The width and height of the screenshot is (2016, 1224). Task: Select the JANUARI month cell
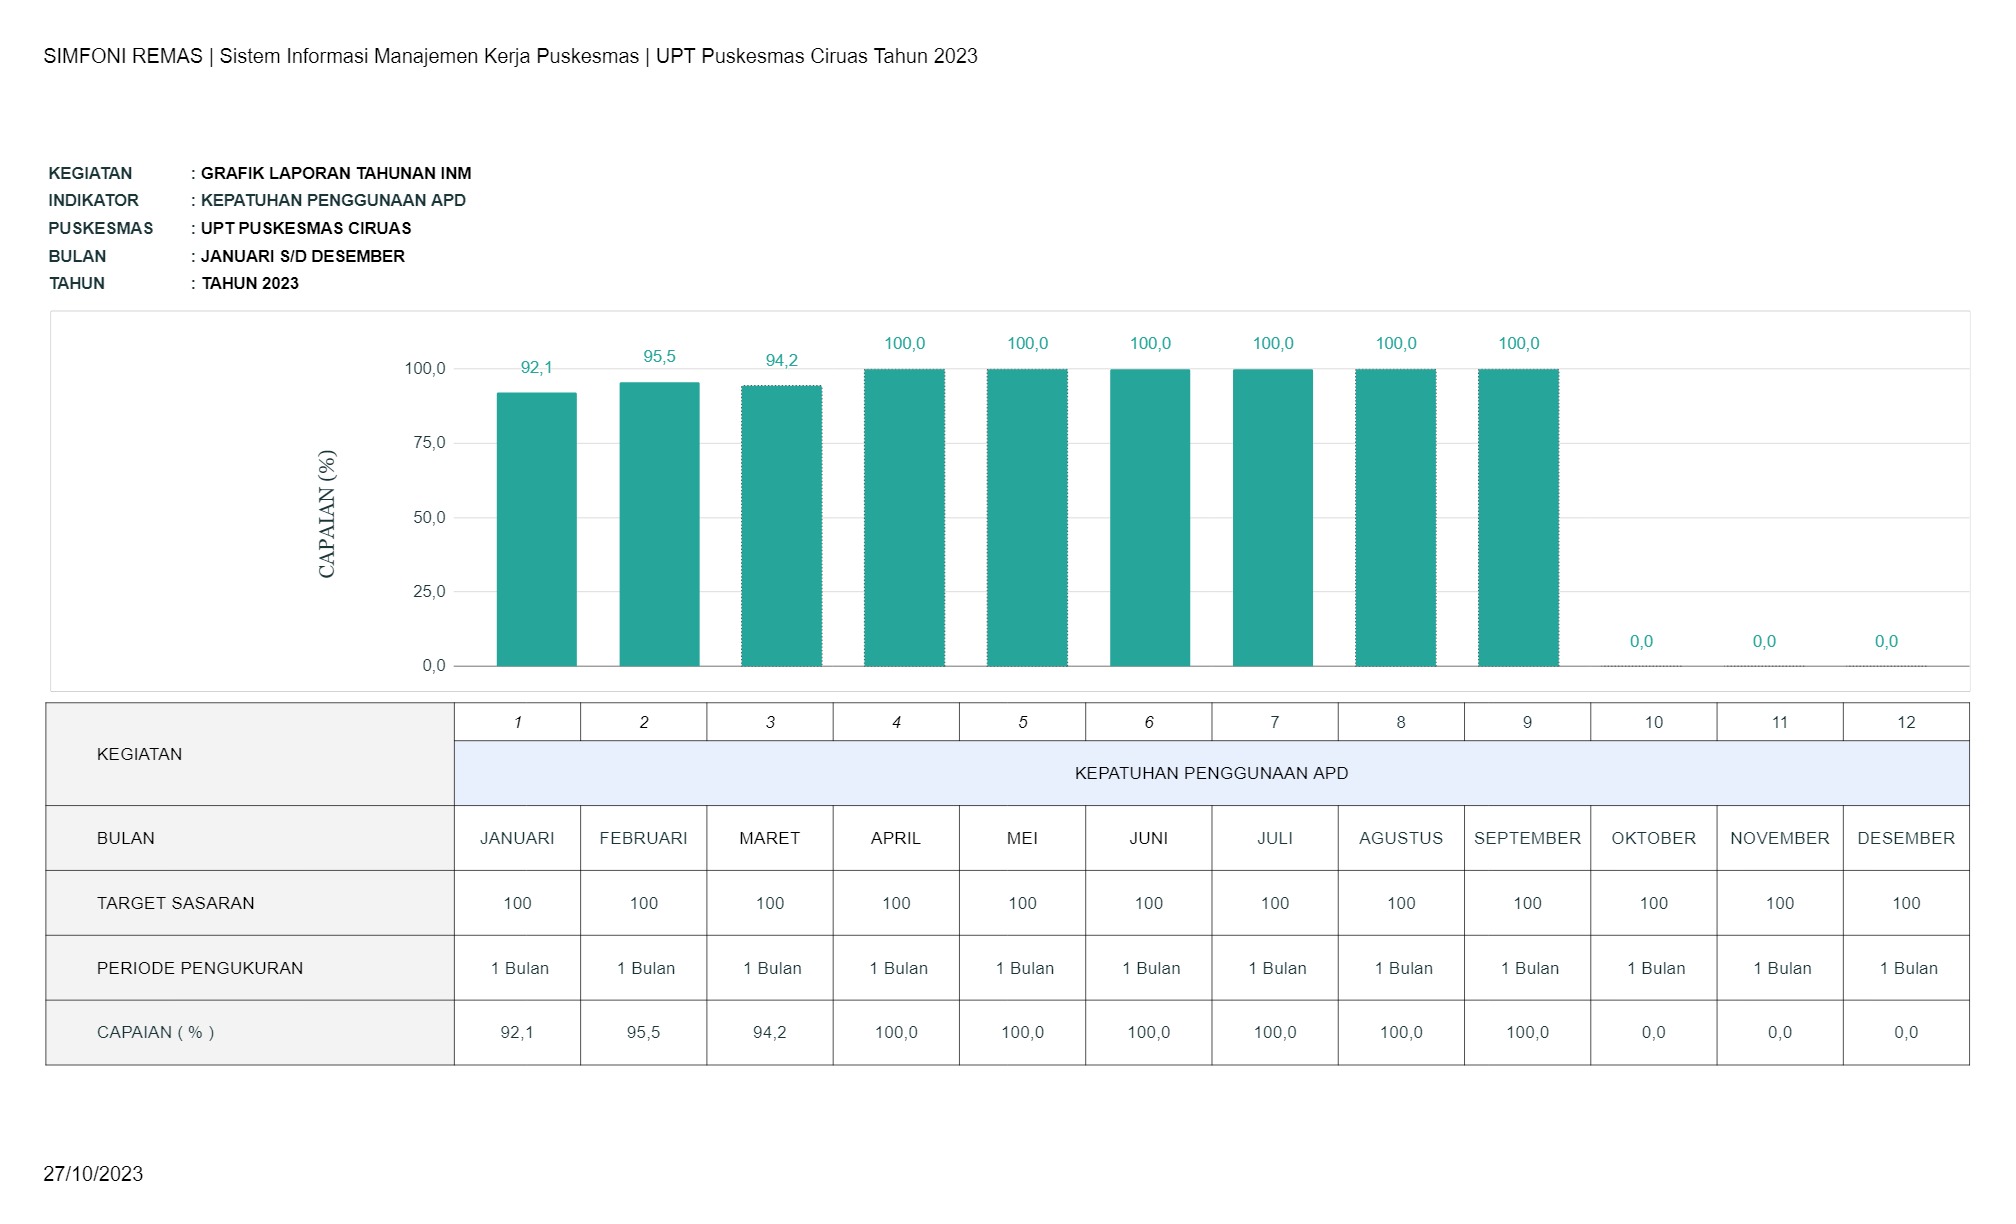coord(517,838)
